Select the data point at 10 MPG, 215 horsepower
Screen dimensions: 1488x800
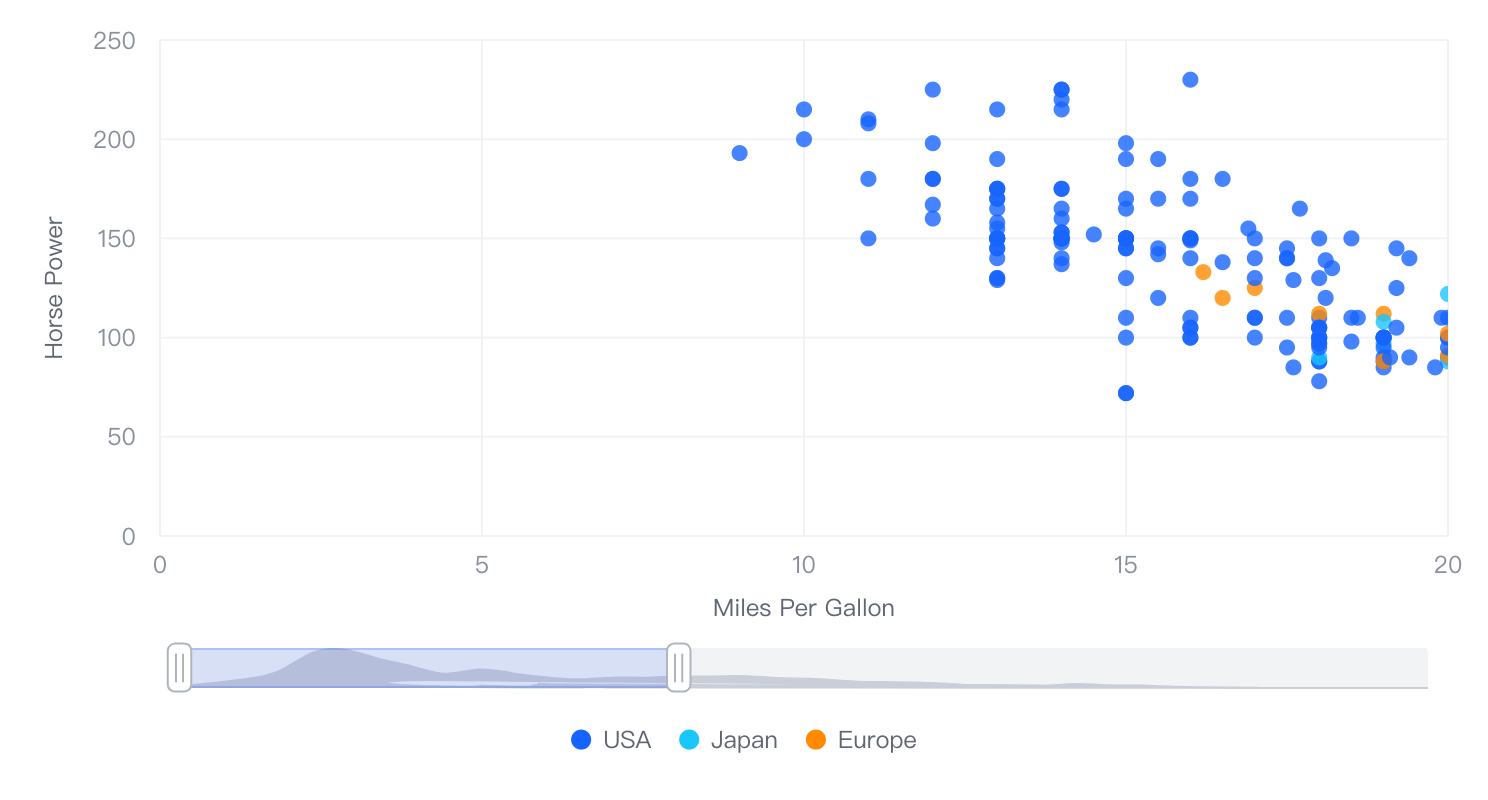804,109
